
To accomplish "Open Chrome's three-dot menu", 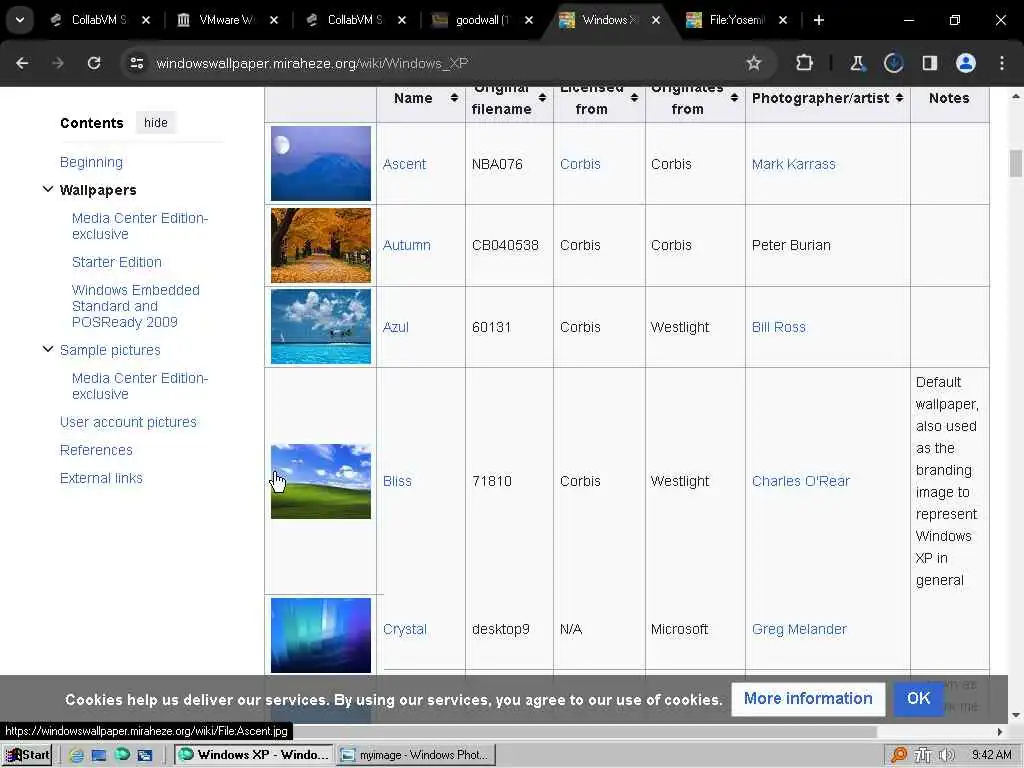I will [1002, 63].
